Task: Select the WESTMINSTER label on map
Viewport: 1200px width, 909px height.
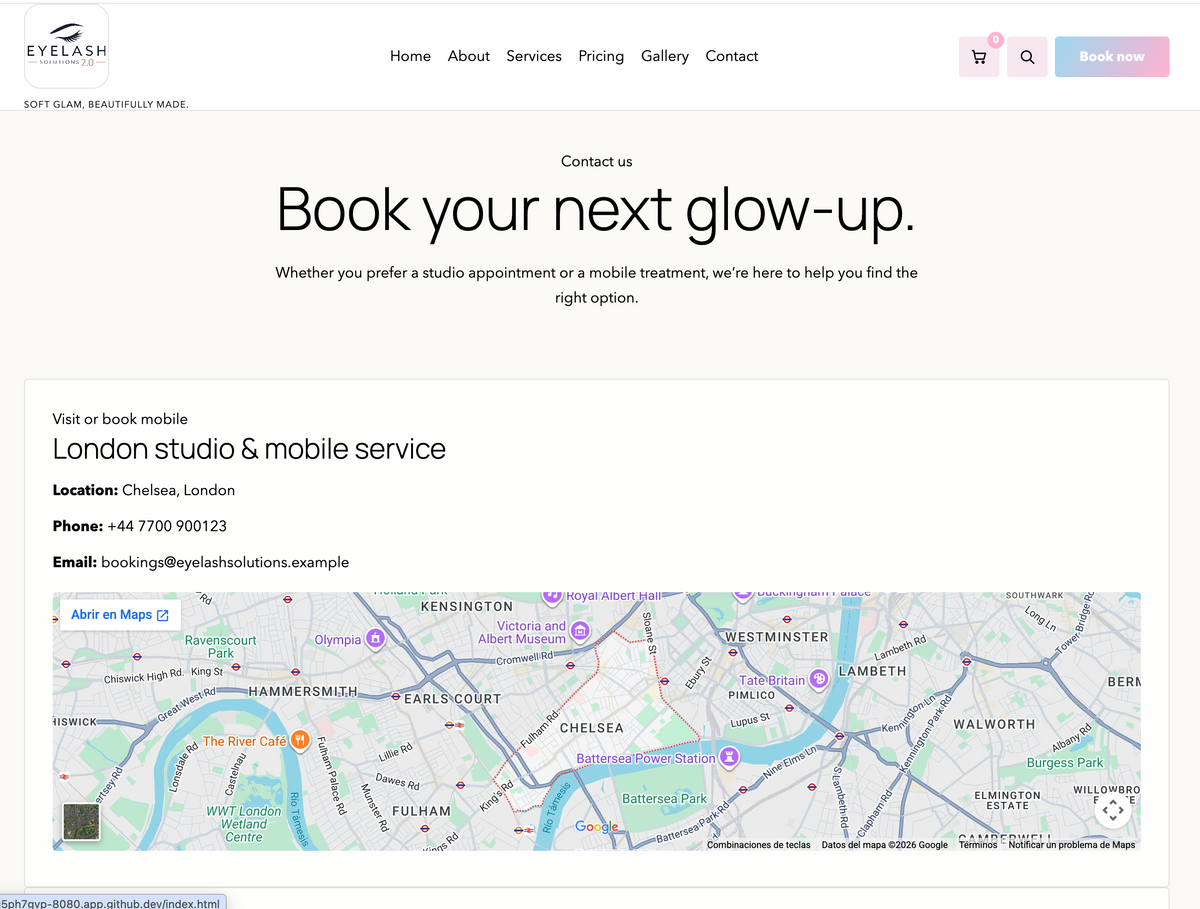Action: pos(777,637)
